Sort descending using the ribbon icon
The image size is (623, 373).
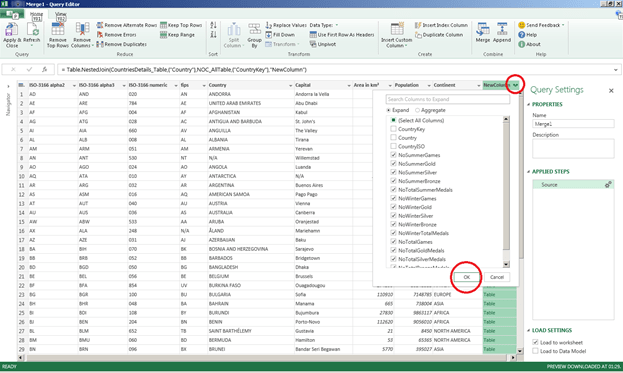pos(213,35)
